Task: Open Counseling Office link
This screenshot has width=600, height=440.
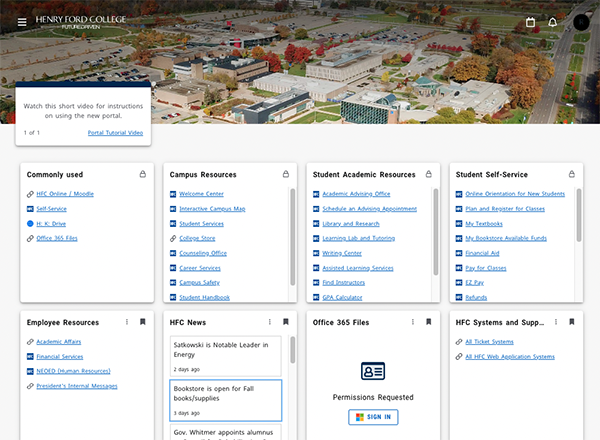Action: pos(203,253)
